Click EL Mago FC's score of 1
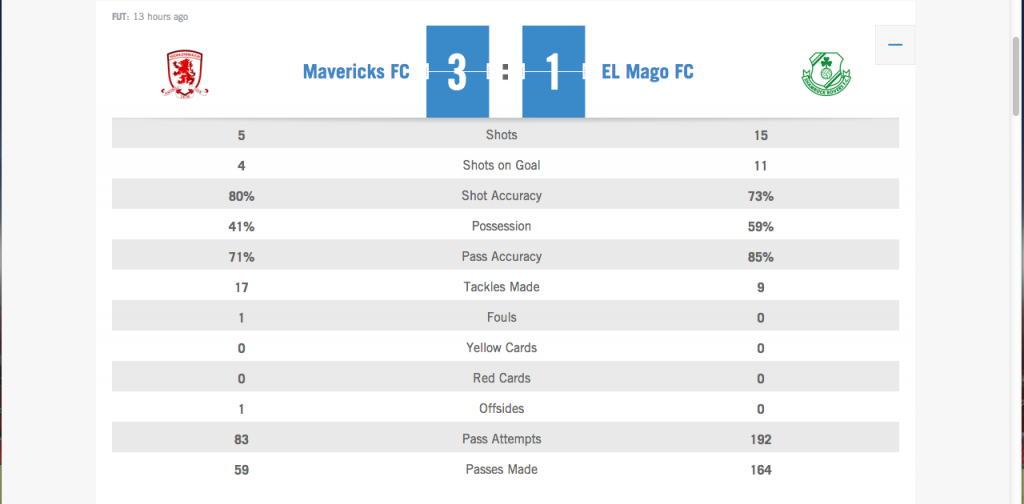 point(554,72)
